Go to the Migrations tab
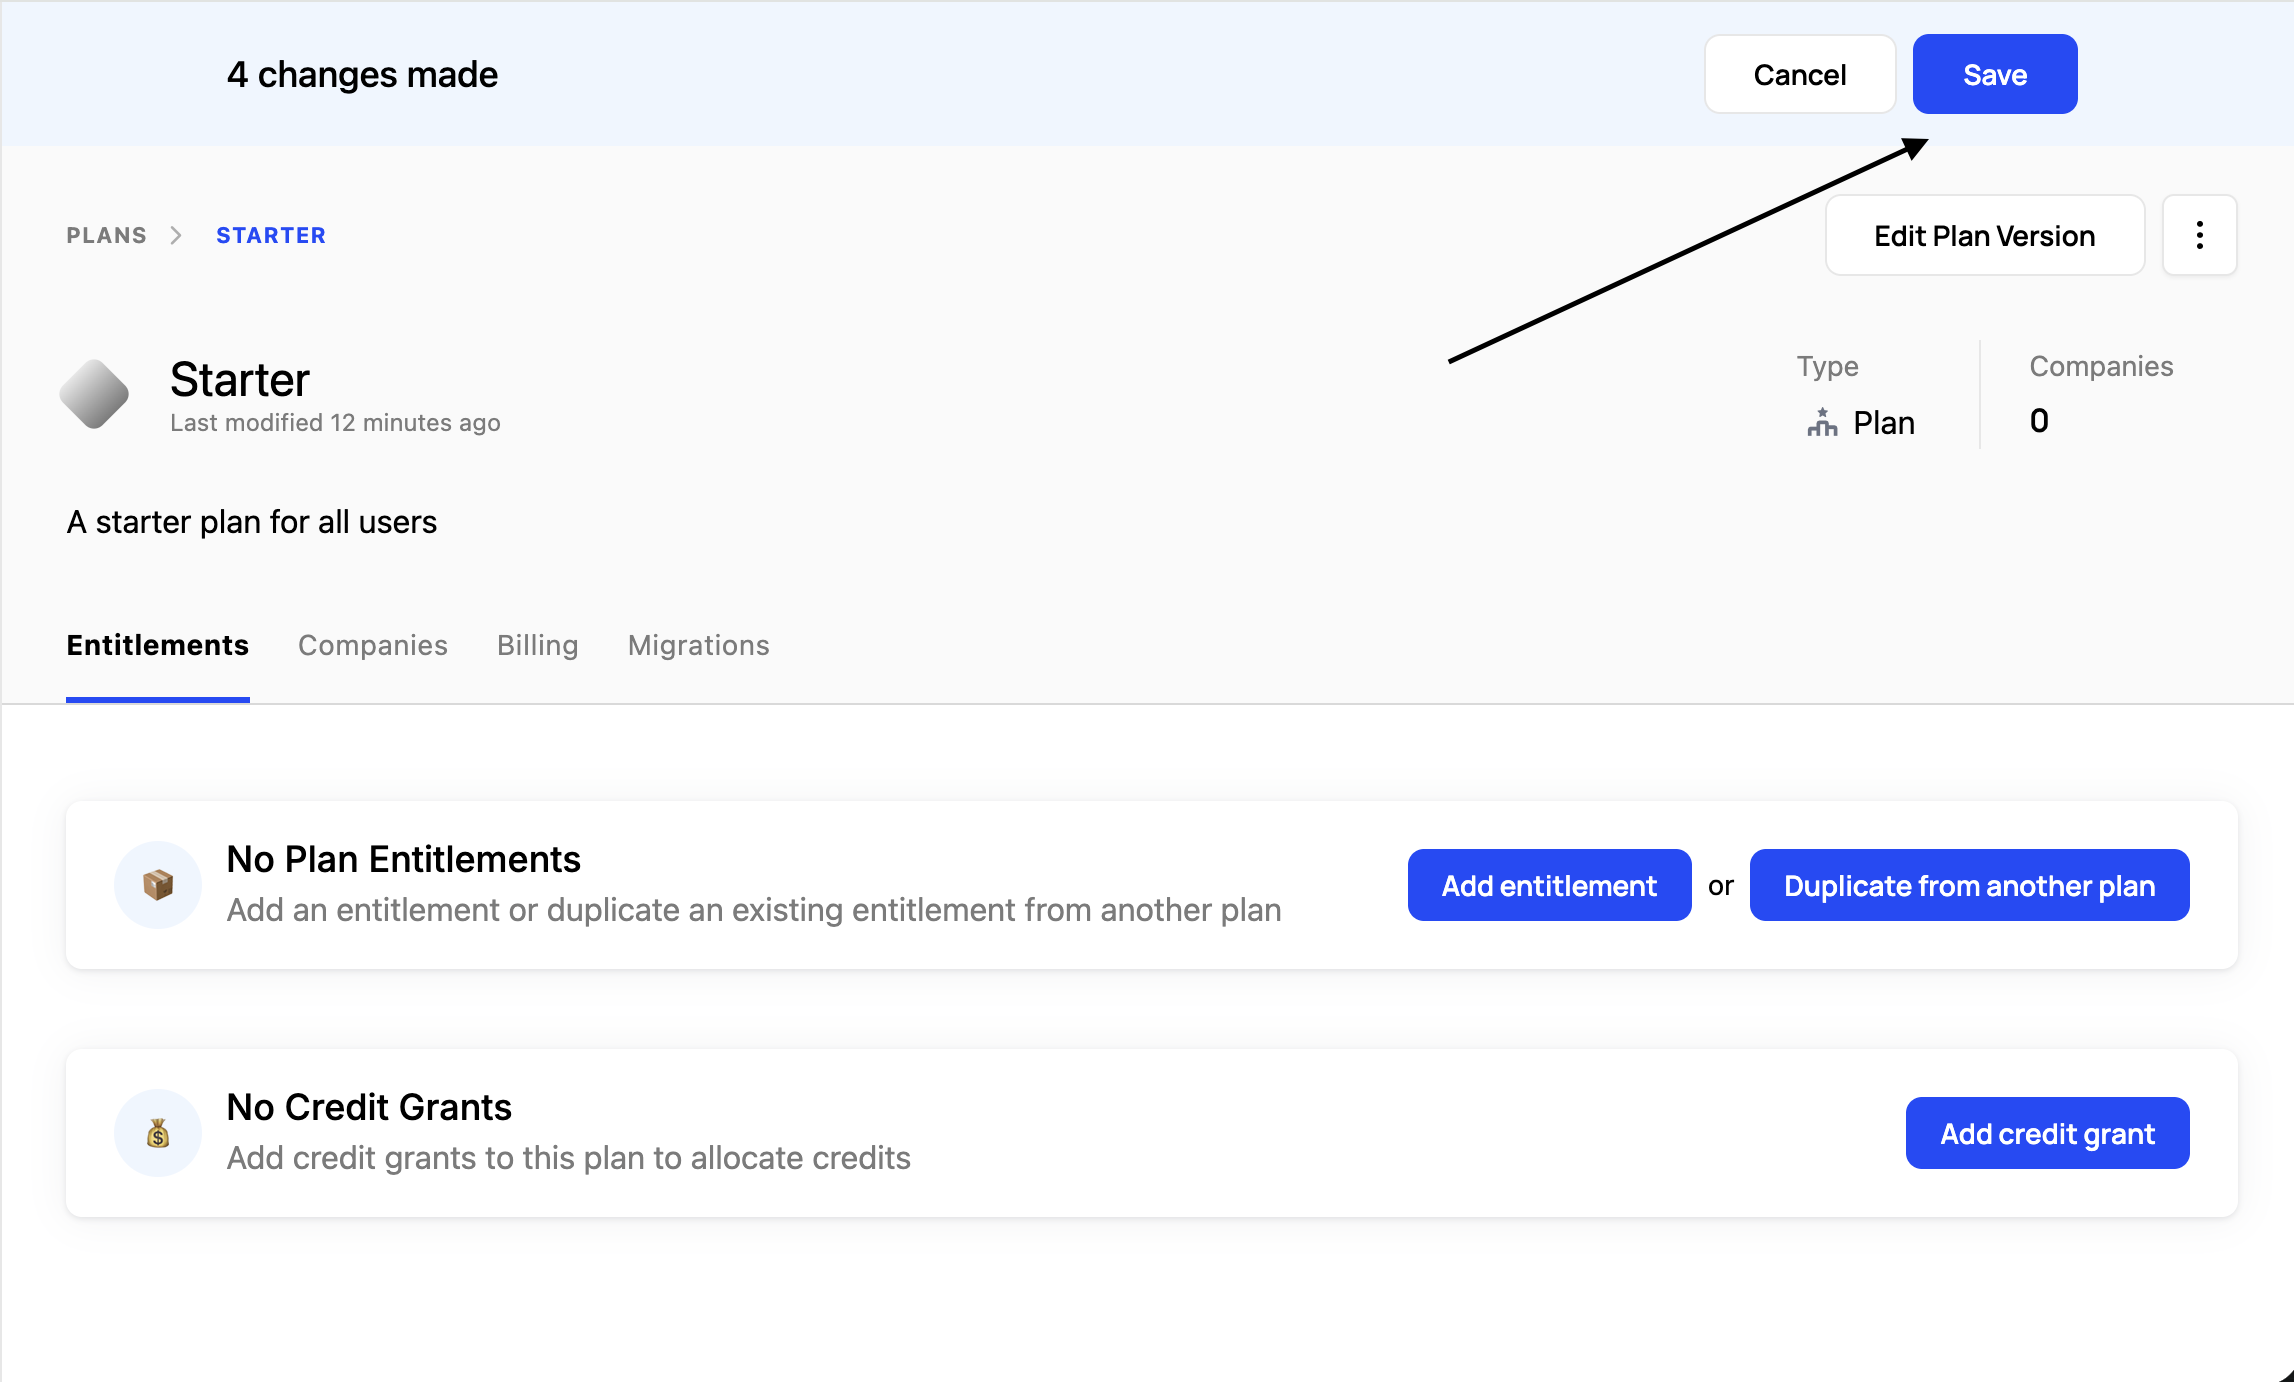This screenshot has width=2294, height=1382. [698, 645]
